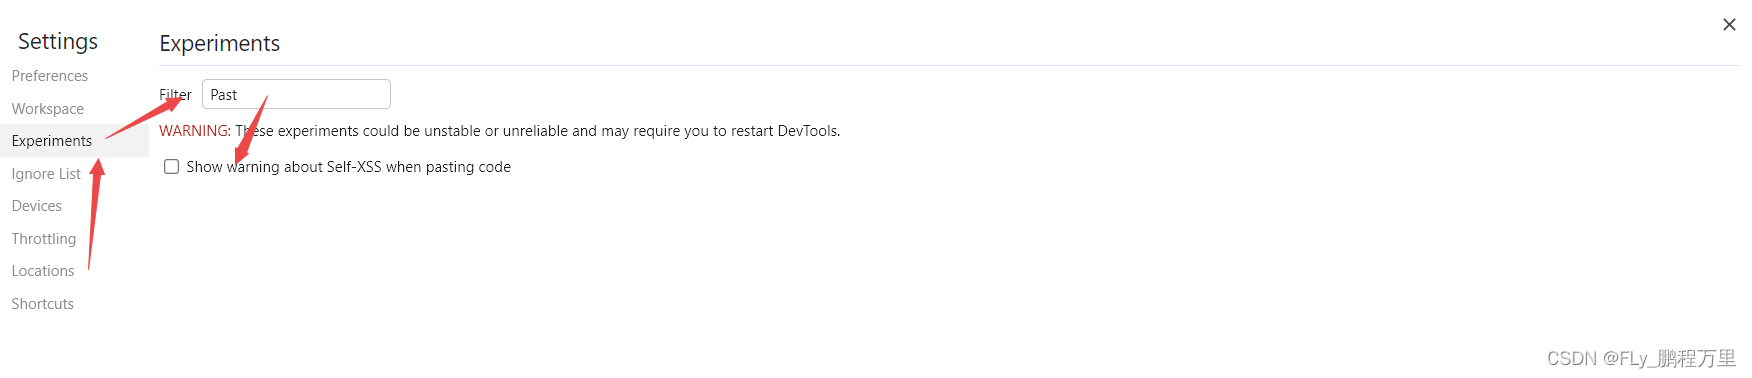Screen dimensions: 1752x378
Task: Open the Throttling settings tab
Action: point(44,239)
